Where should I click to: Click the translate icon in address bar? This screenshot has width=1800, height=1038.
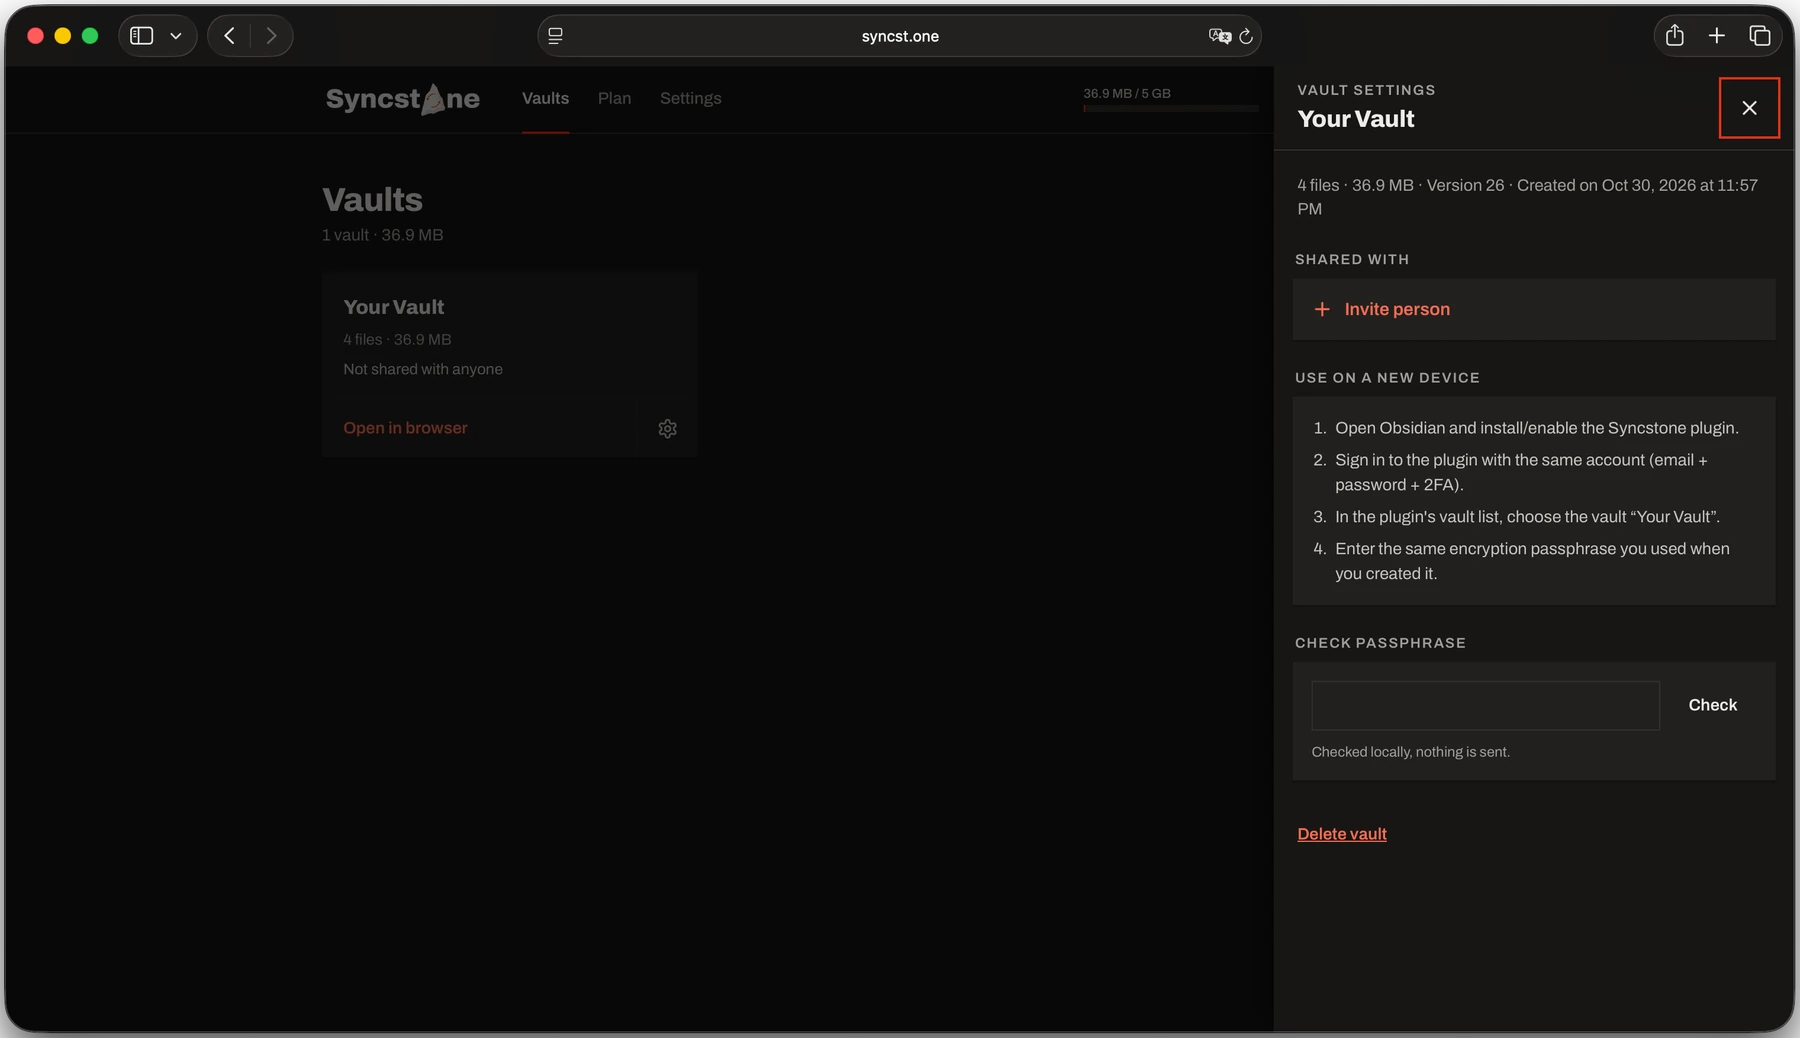tap(1219, 36)
